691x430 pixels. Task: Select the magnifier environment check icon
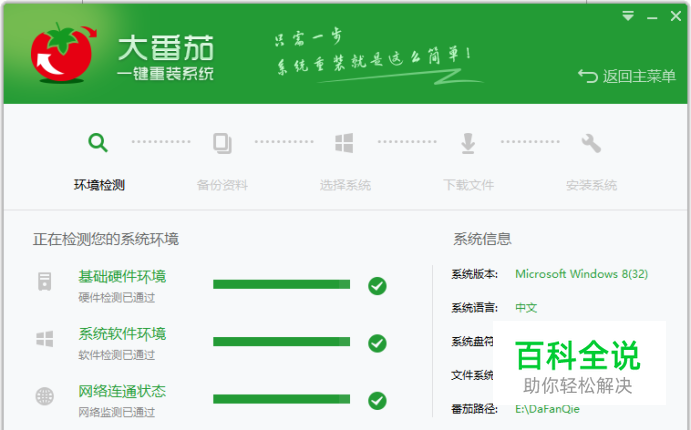point(98,143)
